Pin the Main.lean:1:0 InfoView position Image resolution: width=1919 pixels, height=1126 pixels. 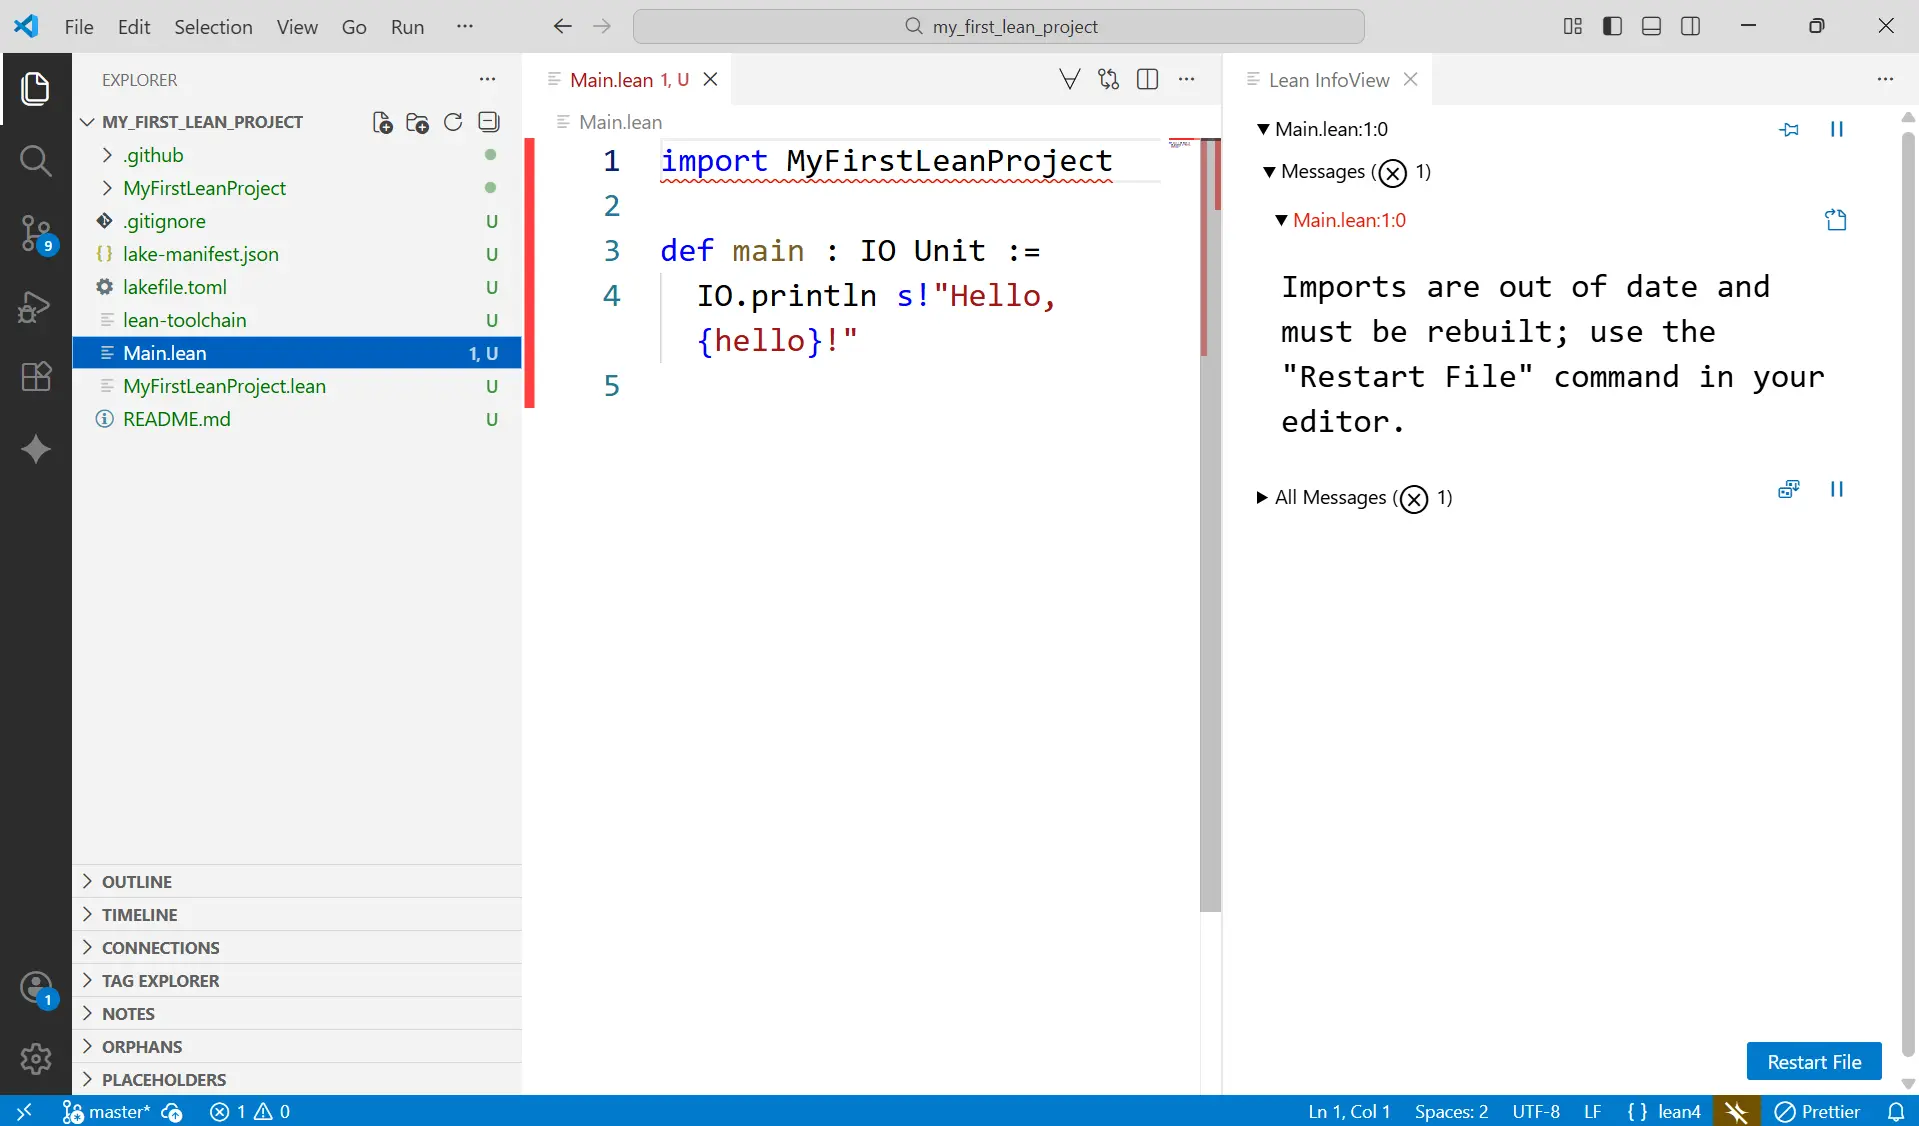point(1789,129)
